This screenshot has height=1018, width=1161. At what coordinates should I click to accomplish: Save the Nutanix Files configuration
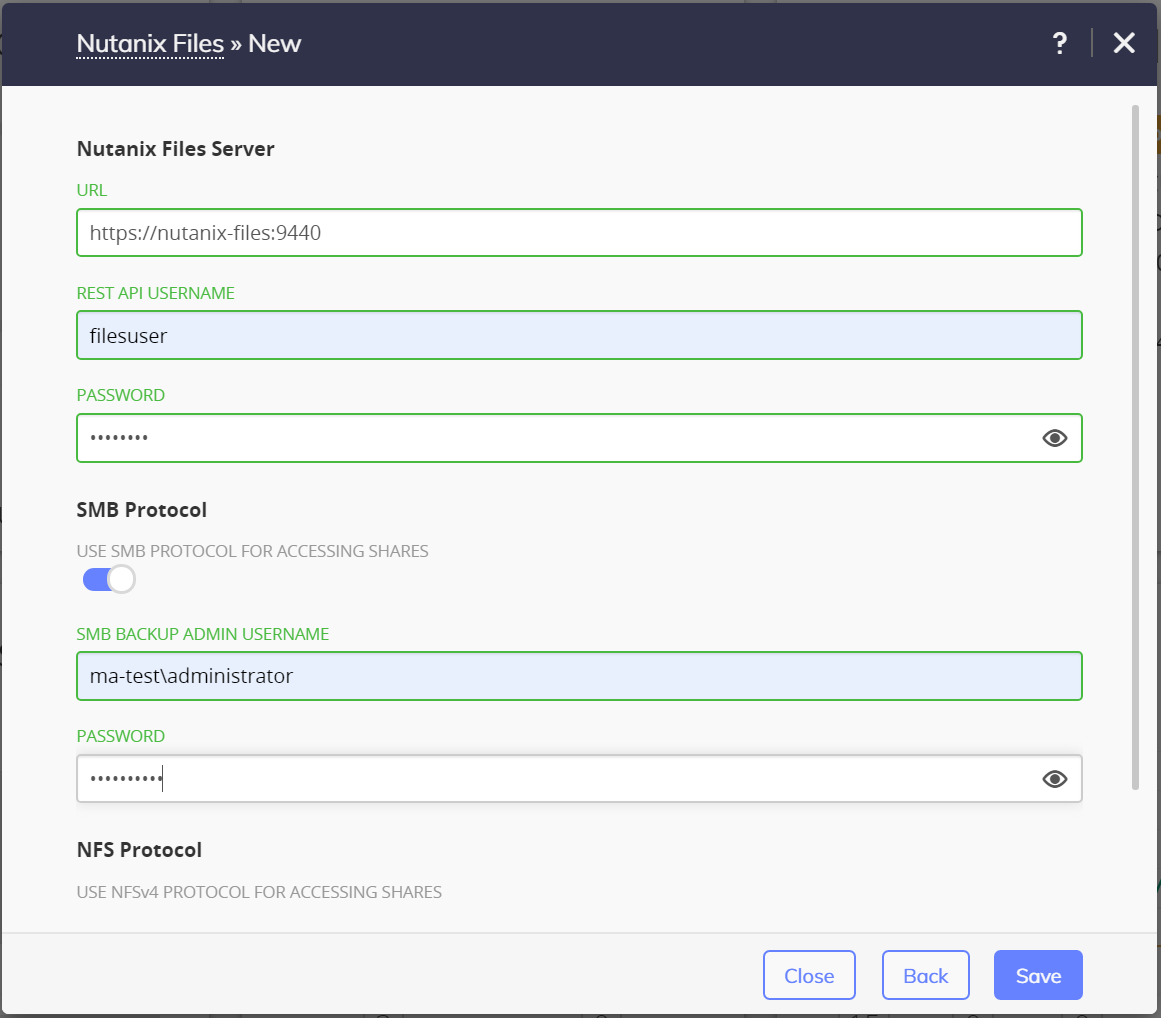click(1038, 975)
